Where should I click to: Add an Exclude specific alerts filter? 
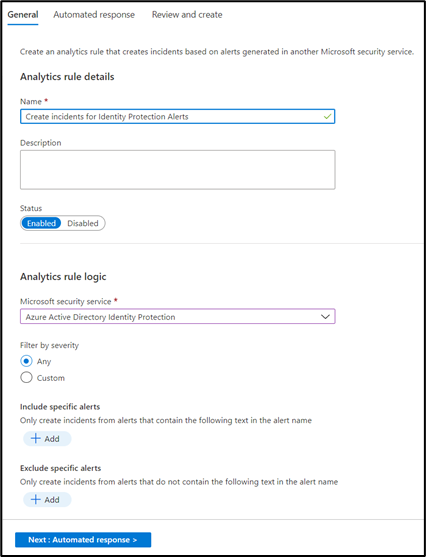(47, 500)
